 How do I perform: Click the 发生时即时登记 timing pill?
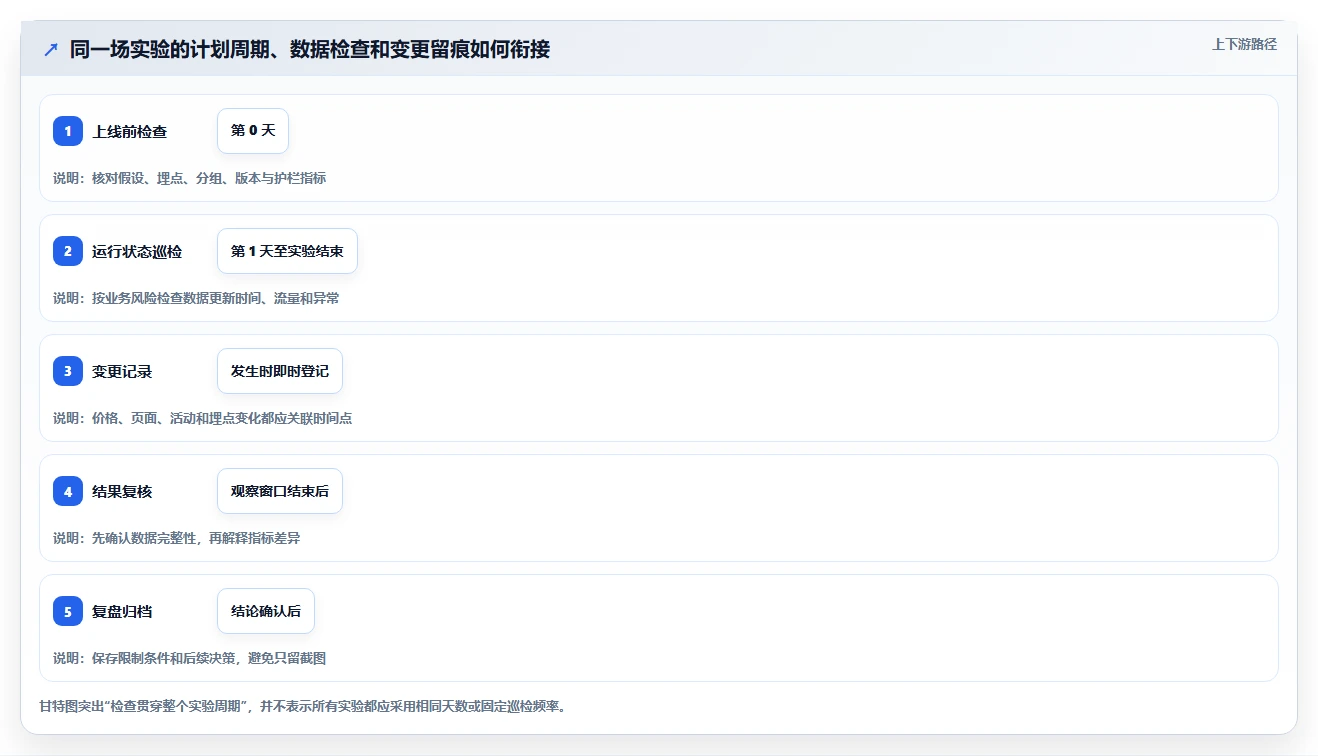click(280, 371)
